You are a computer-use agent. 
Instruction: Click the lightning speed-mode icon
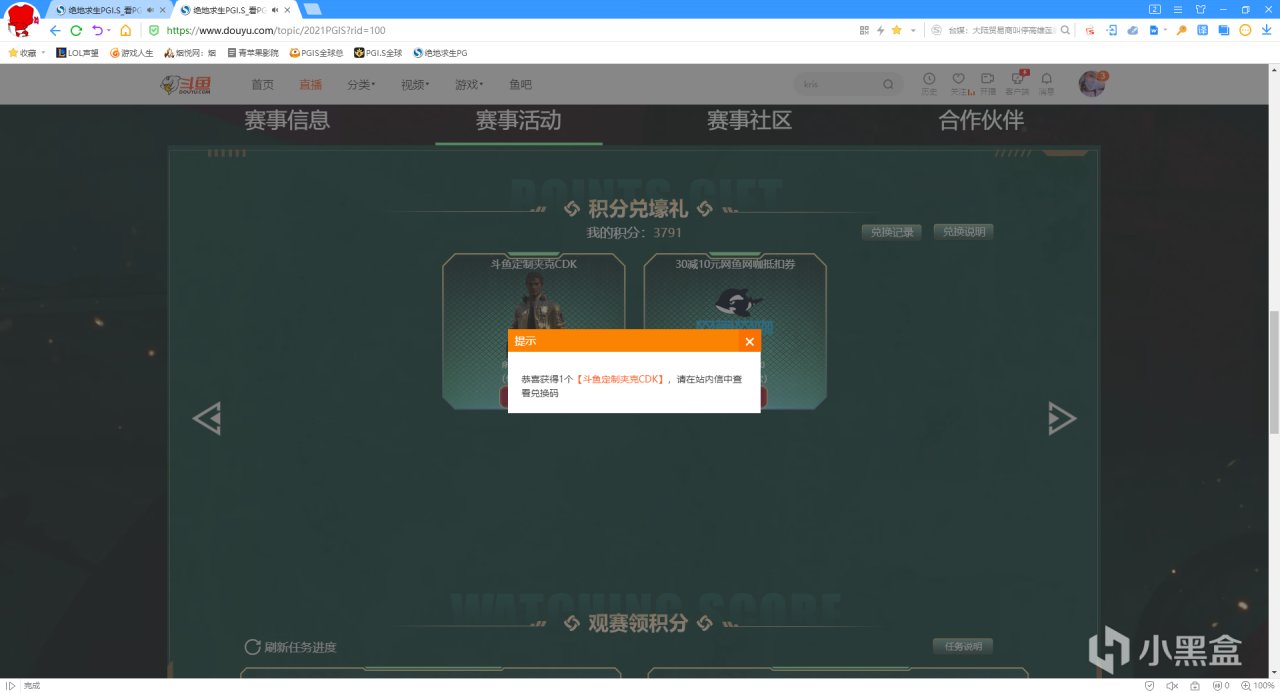[x=880, y=30]
